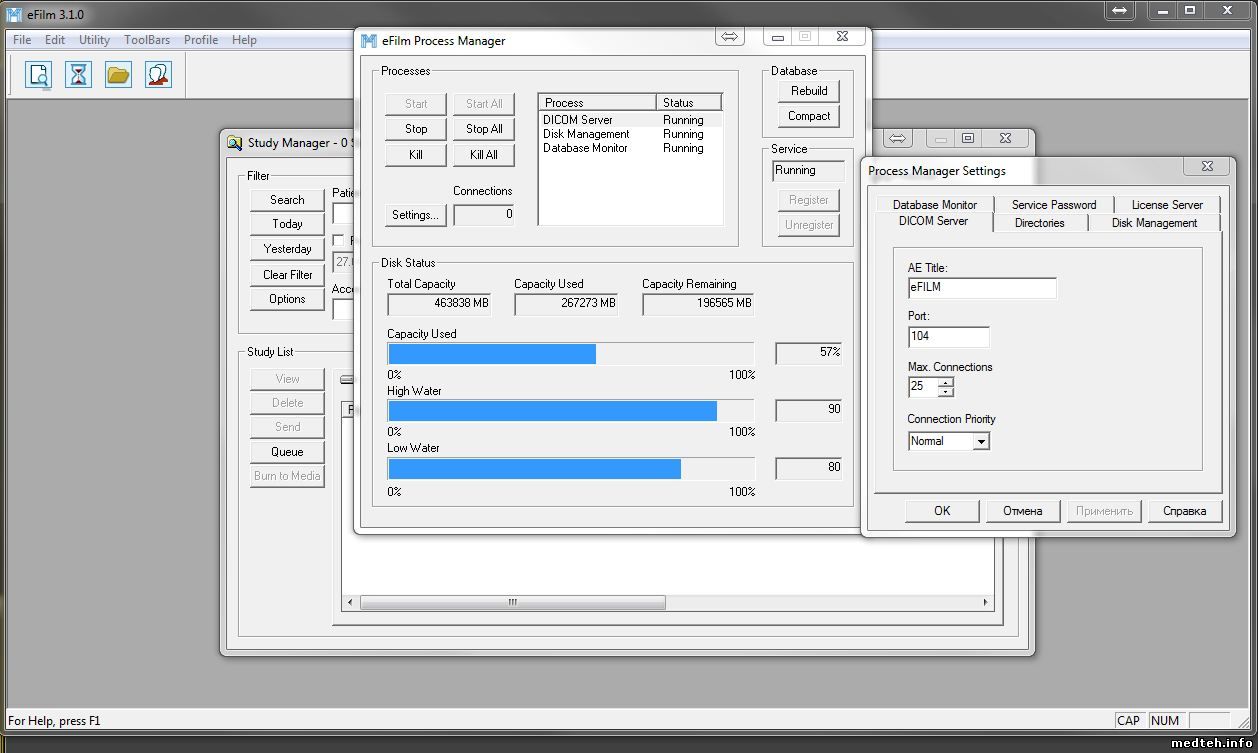The image size is (1258, 753).
Task: Click double-arrow button in main eFilm title bar
Action: [1120, 11]
